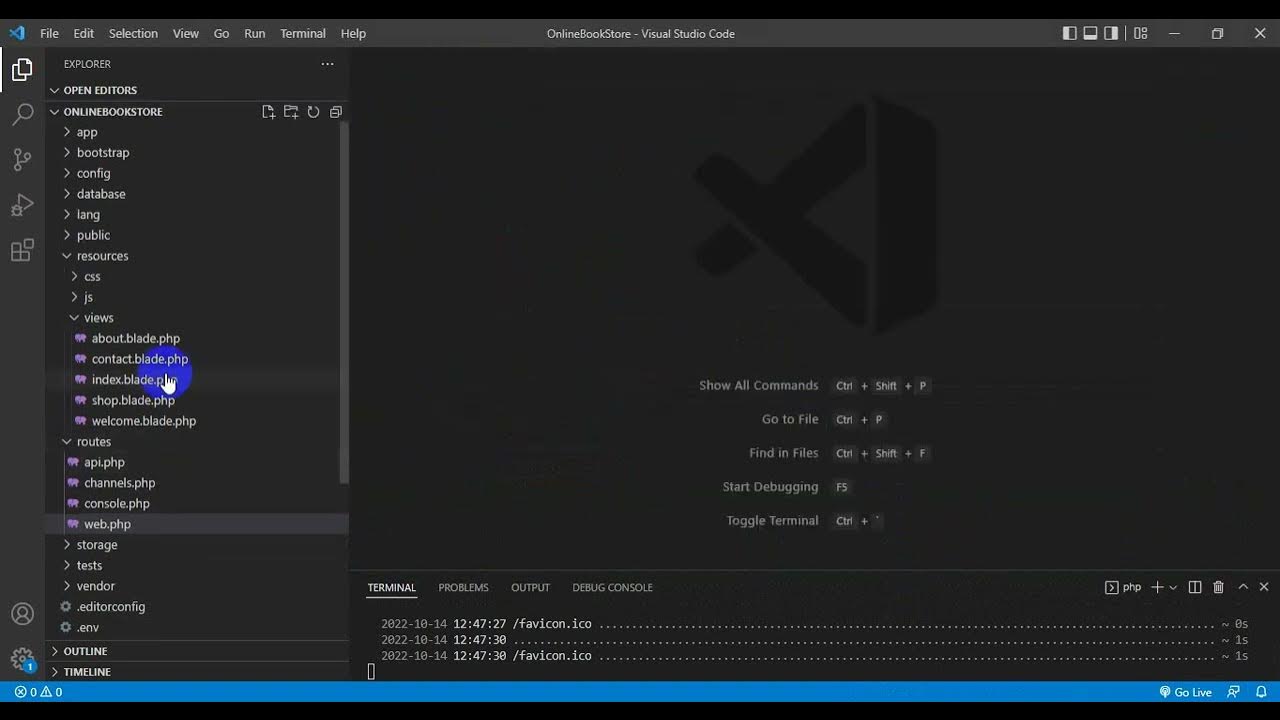1280x720 pixels.
Task: Open the feedback icon in status bar
Action: 1234,692
